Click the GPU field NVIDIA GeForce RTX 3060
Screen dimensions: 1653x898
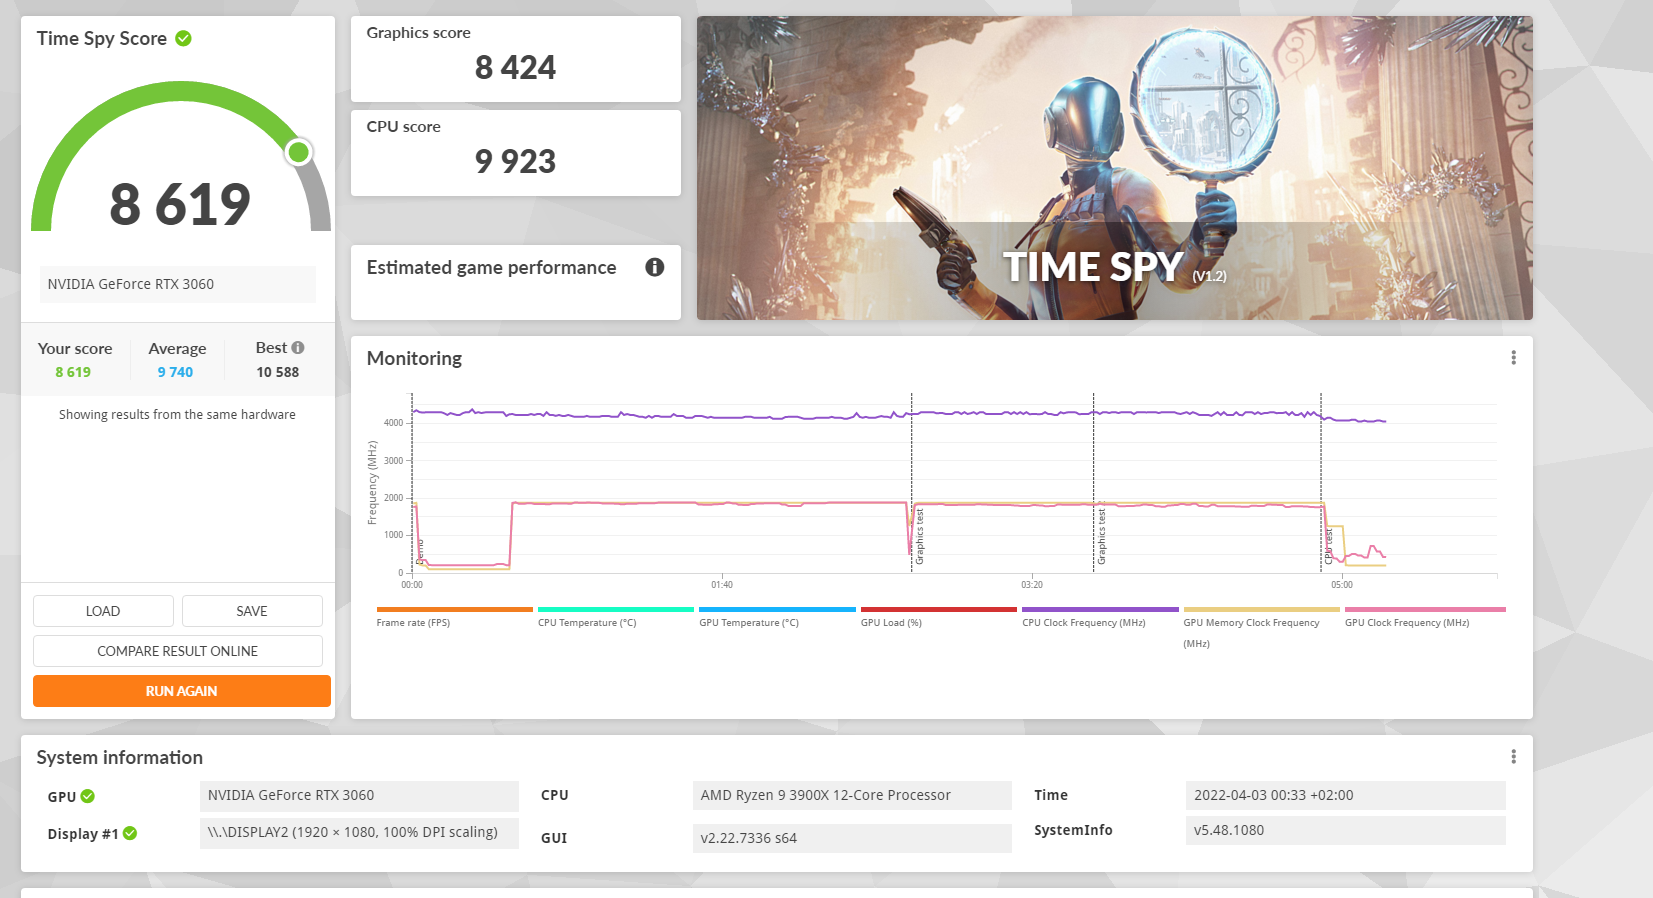pos(359,796)
